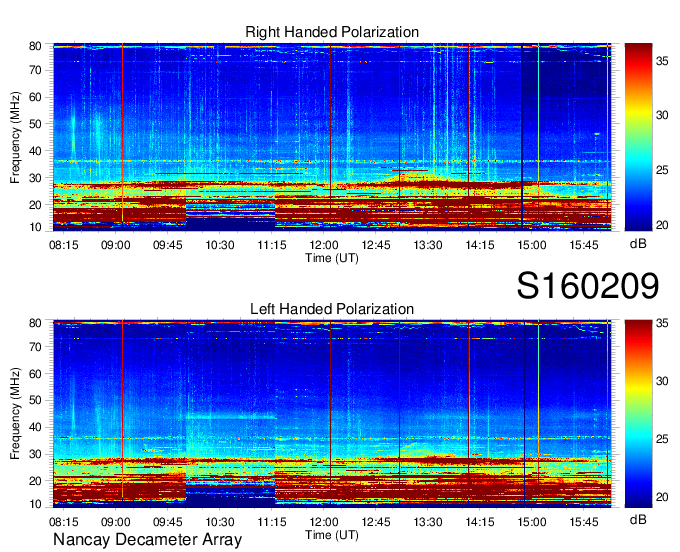Click the 10 MHz tick of Left Handed plot
Image resolution: width=680 pixels, height=552 pixels.
pyautogui.click(x=35, y=504)
